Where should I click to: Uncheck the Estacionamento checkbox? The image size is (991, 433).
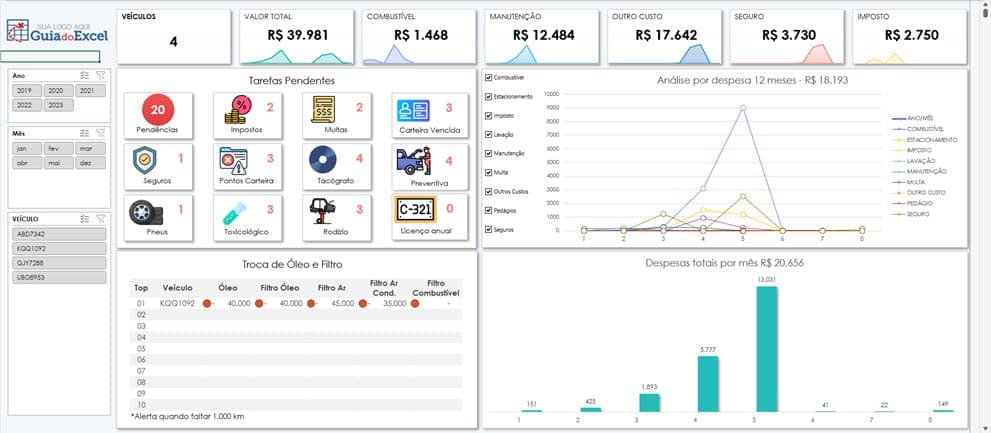(x=488, y=97)
